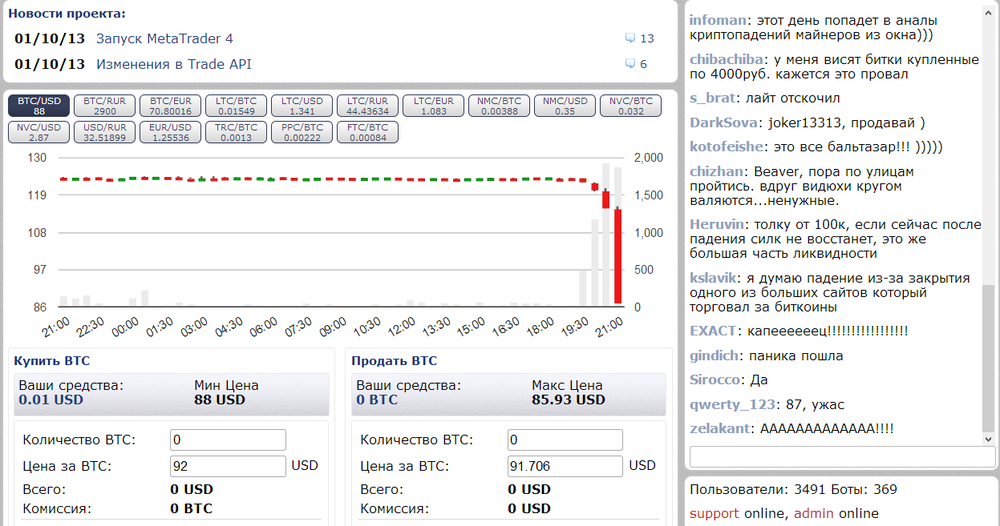This screenshot has width=1000, height=526.
Task: Click the 'Новости проекта:' heading
Action: pos(67,13)
